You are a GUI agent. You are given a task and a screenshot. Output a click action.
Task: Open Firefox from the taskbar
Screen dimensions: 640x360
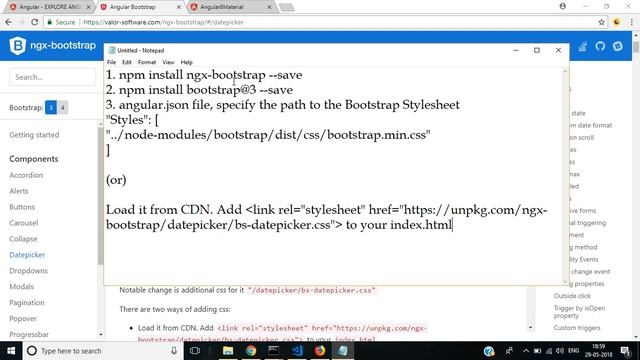pyautogui.click(x=320, y=351)
